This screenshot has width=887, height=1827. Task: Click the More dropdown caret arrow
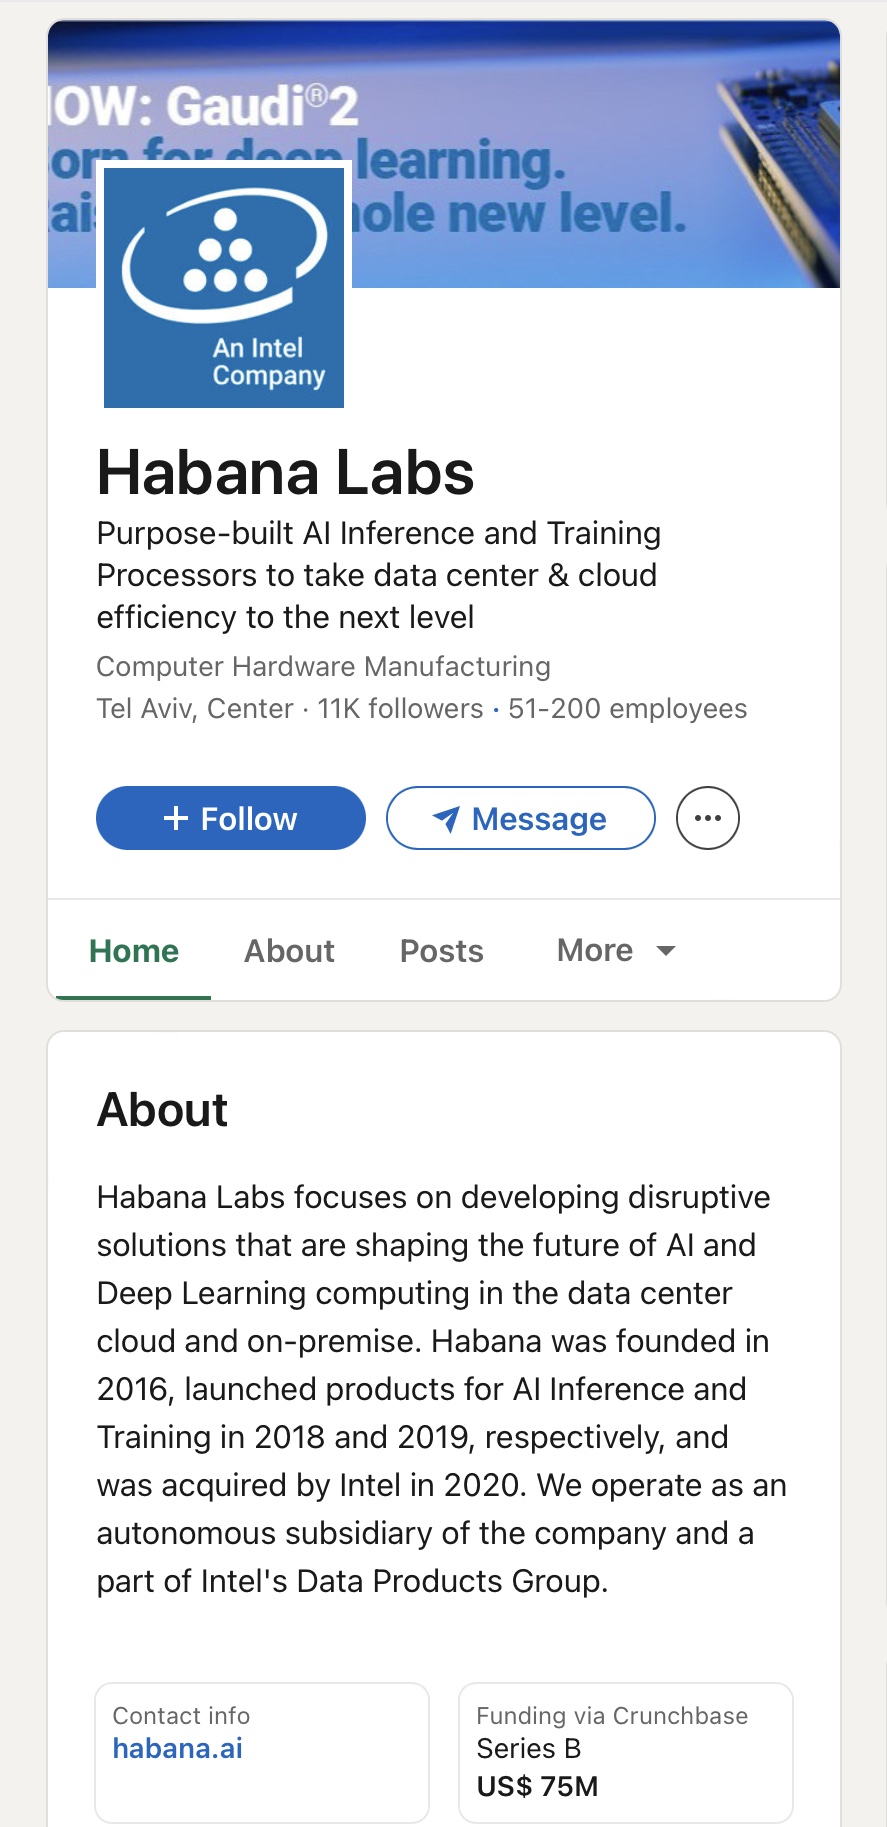[x=666, y=950]
